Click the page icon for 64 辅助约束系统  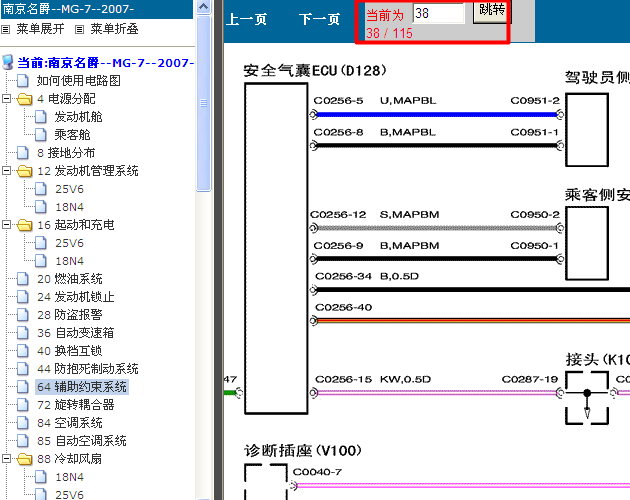click(23, 387)
